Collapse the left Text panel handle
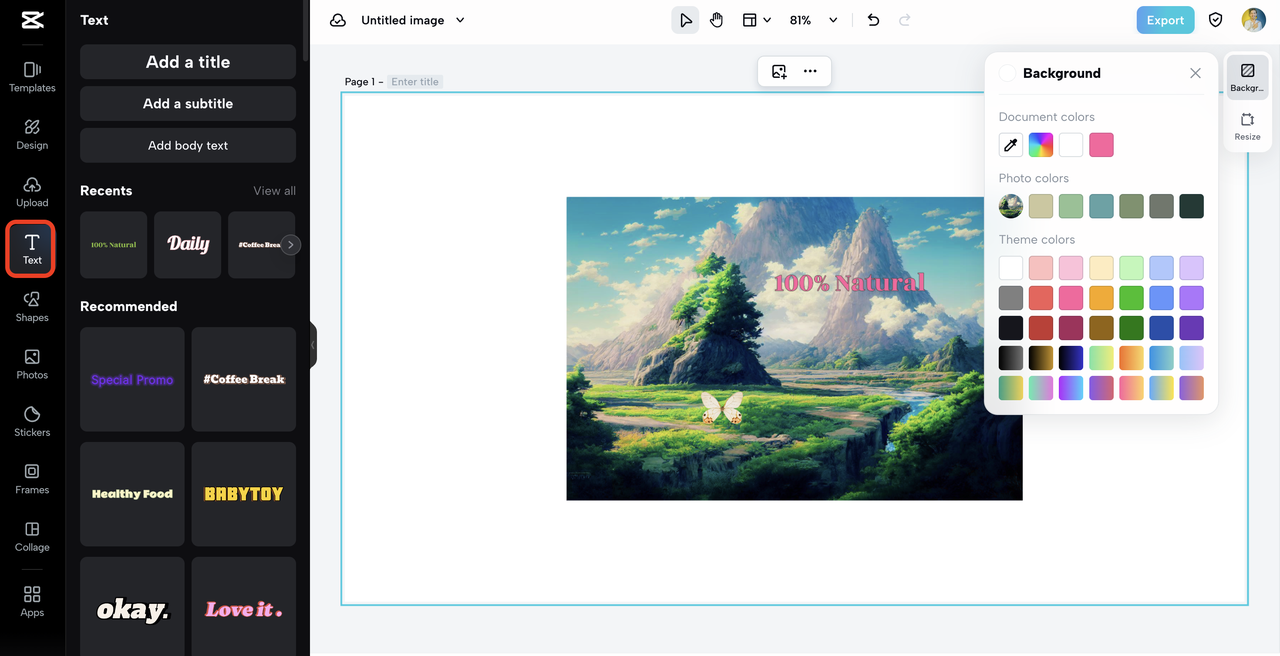 tap(313, 345)
